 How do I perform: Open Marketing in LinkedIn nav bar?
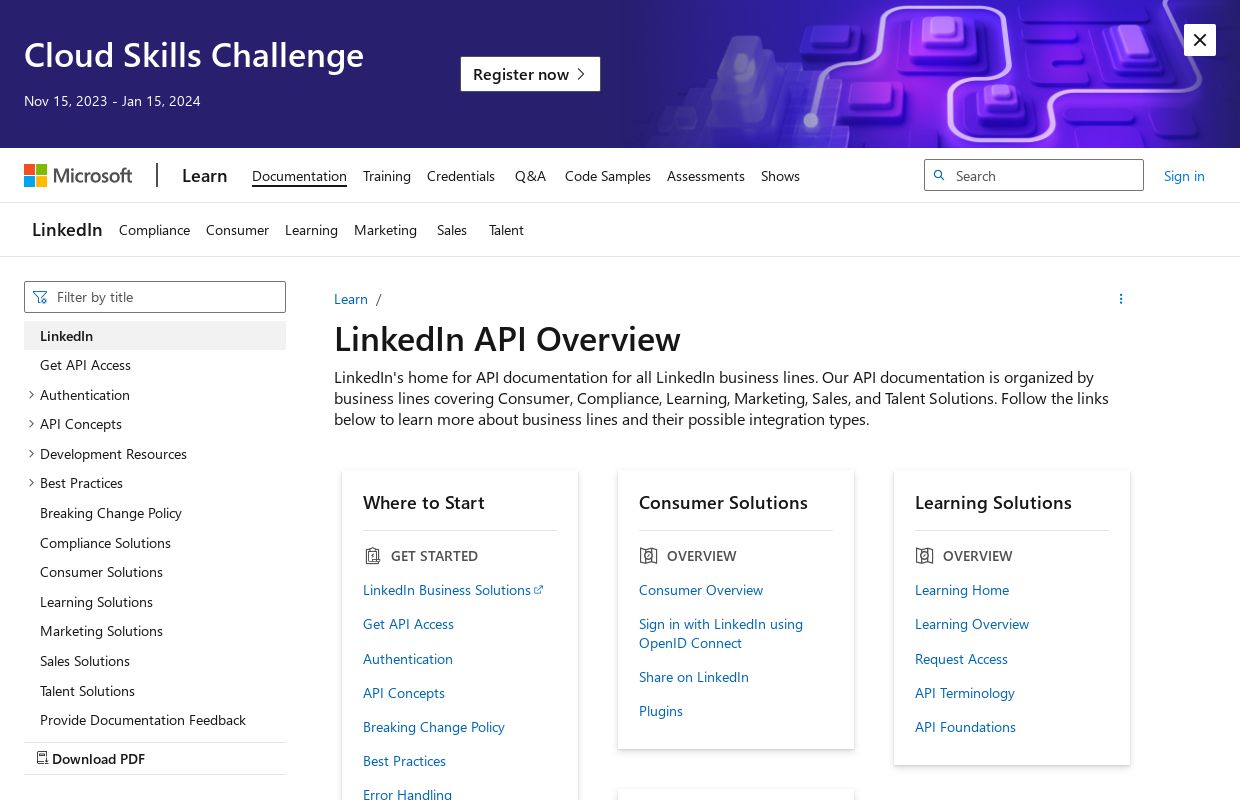(x=385, y=230)
